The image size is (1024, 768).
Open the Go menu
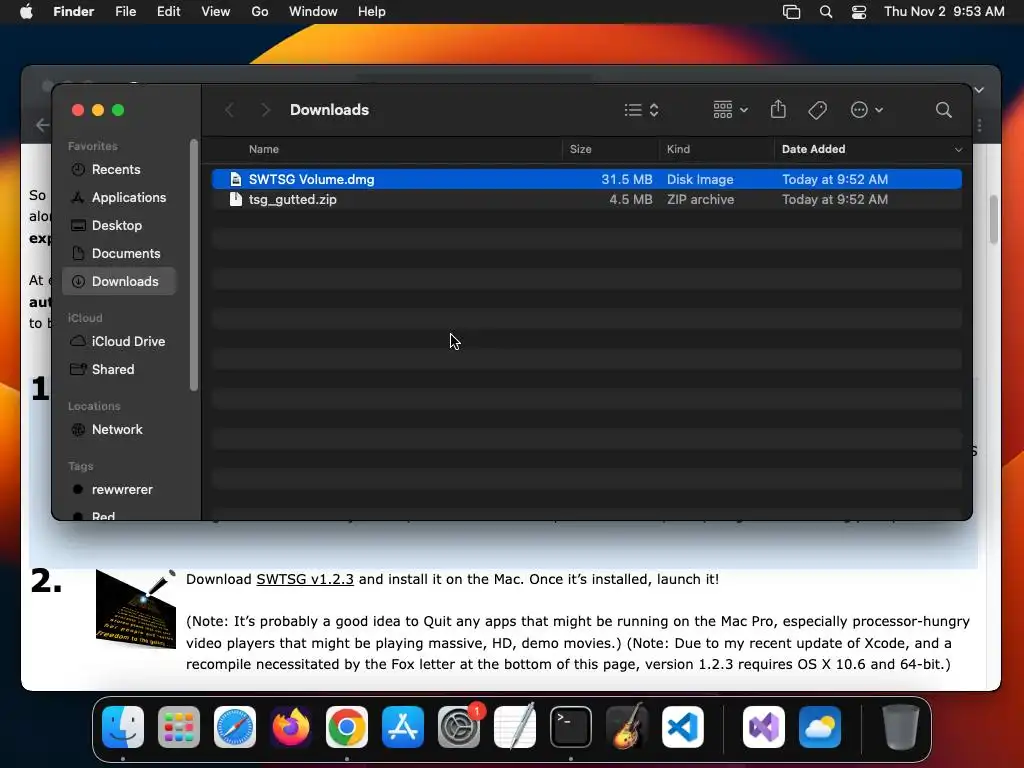pos(260,12)
